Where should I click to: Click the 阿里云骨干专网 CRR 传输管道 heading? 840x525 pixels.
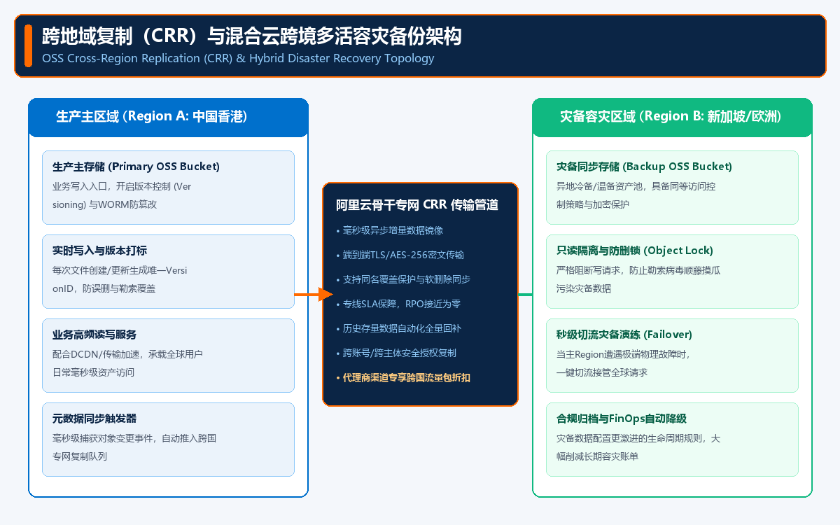click(417, 205)
